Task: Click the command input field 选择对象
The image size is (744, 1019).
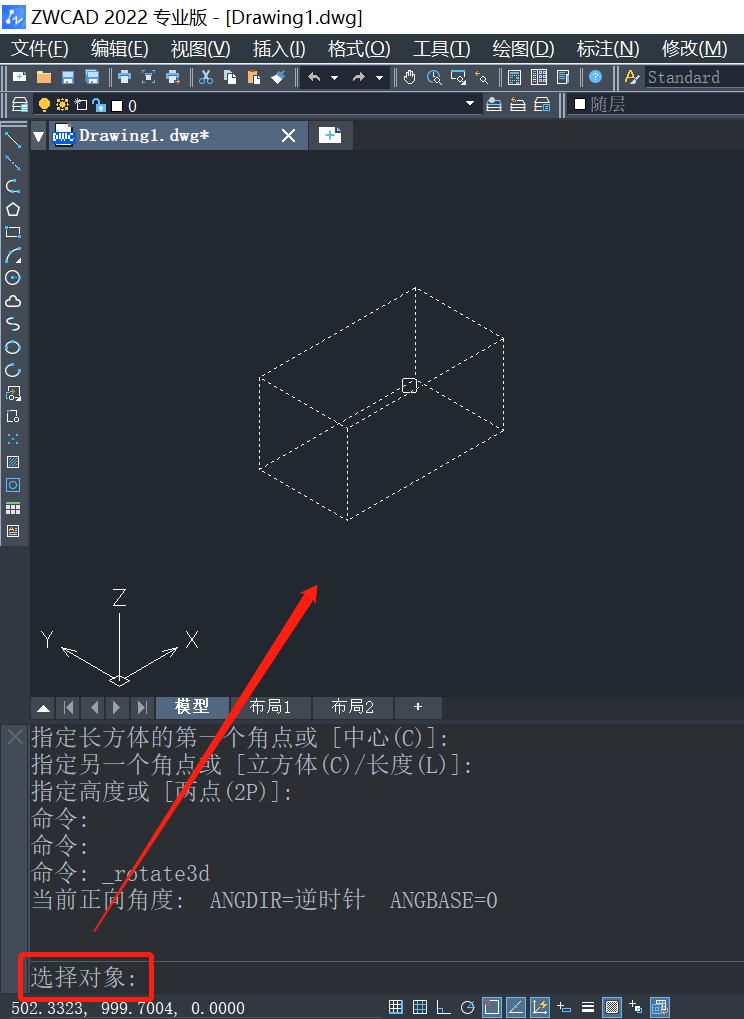Action: tap(386, 977)
